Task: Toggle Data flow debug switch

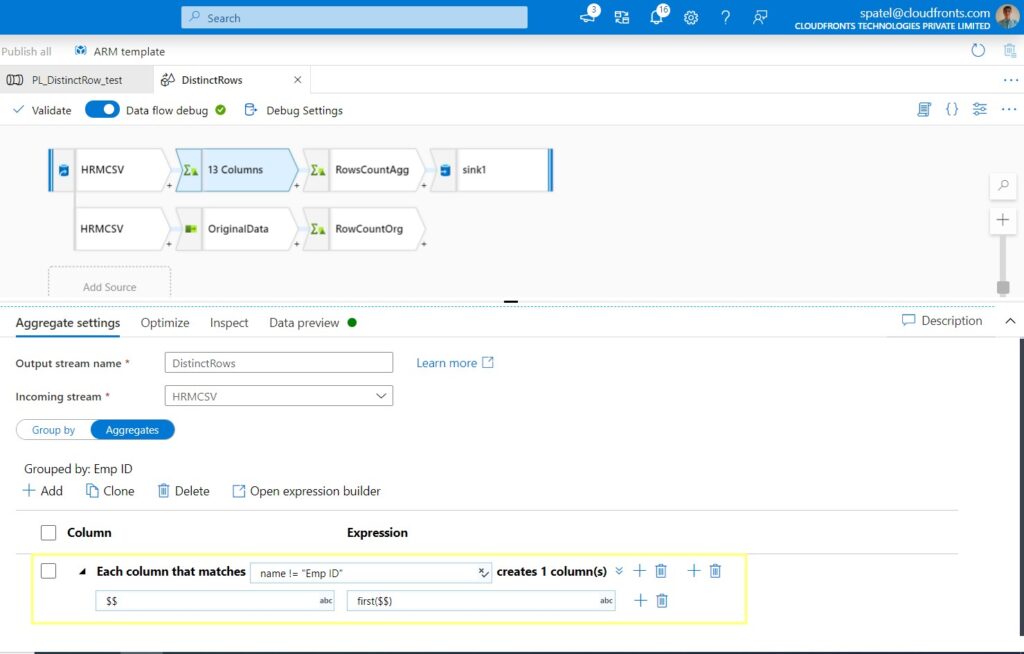Action: coord(102,109)
